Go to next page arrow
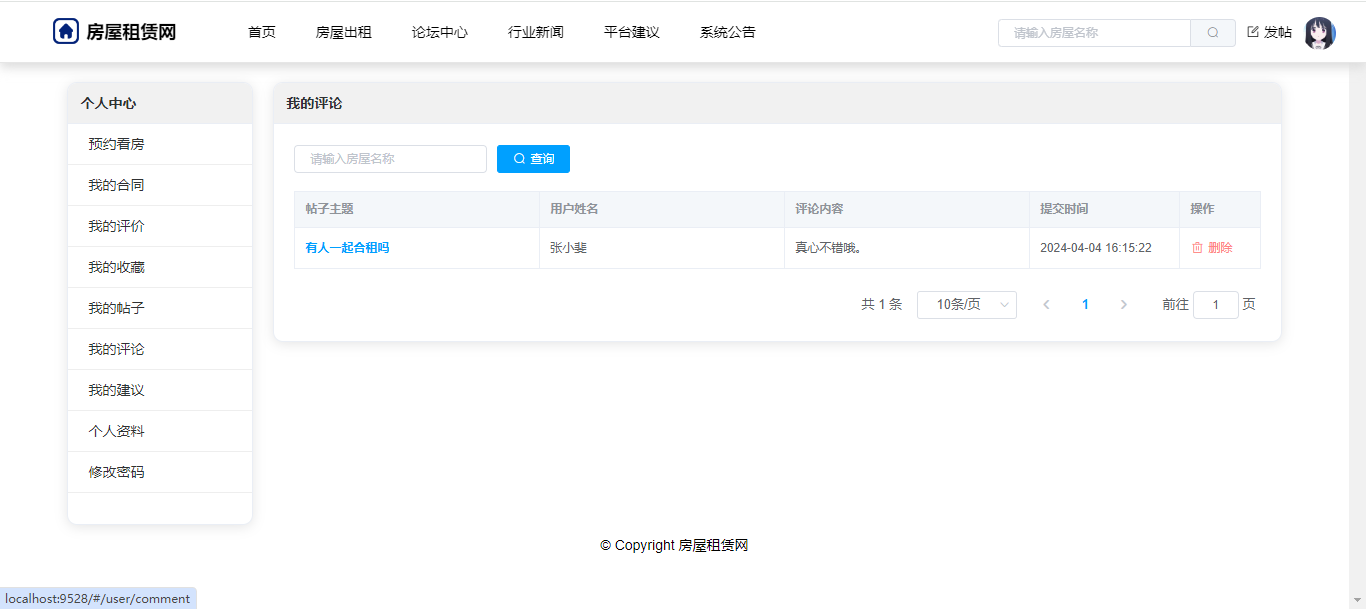Viewport: 1366px width, 609px height. (1123, 305)
